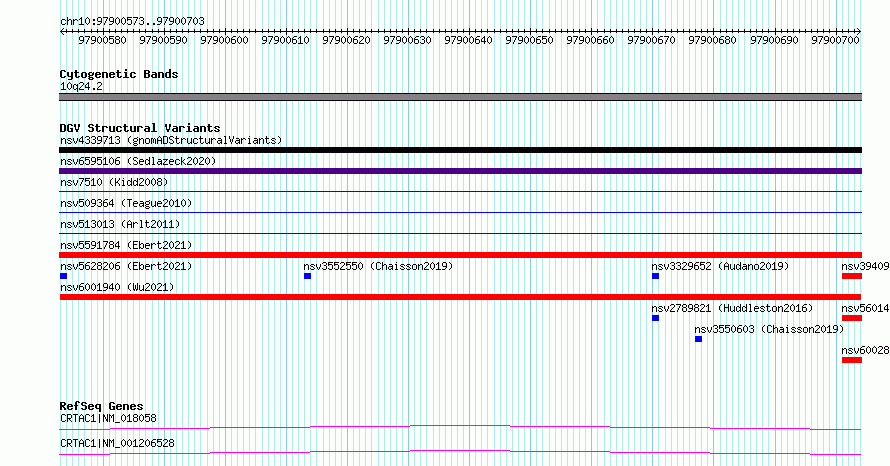Select the Cytogenetic Bands track title
Viewport: 890px width, 466px height.
coord(119,74)
